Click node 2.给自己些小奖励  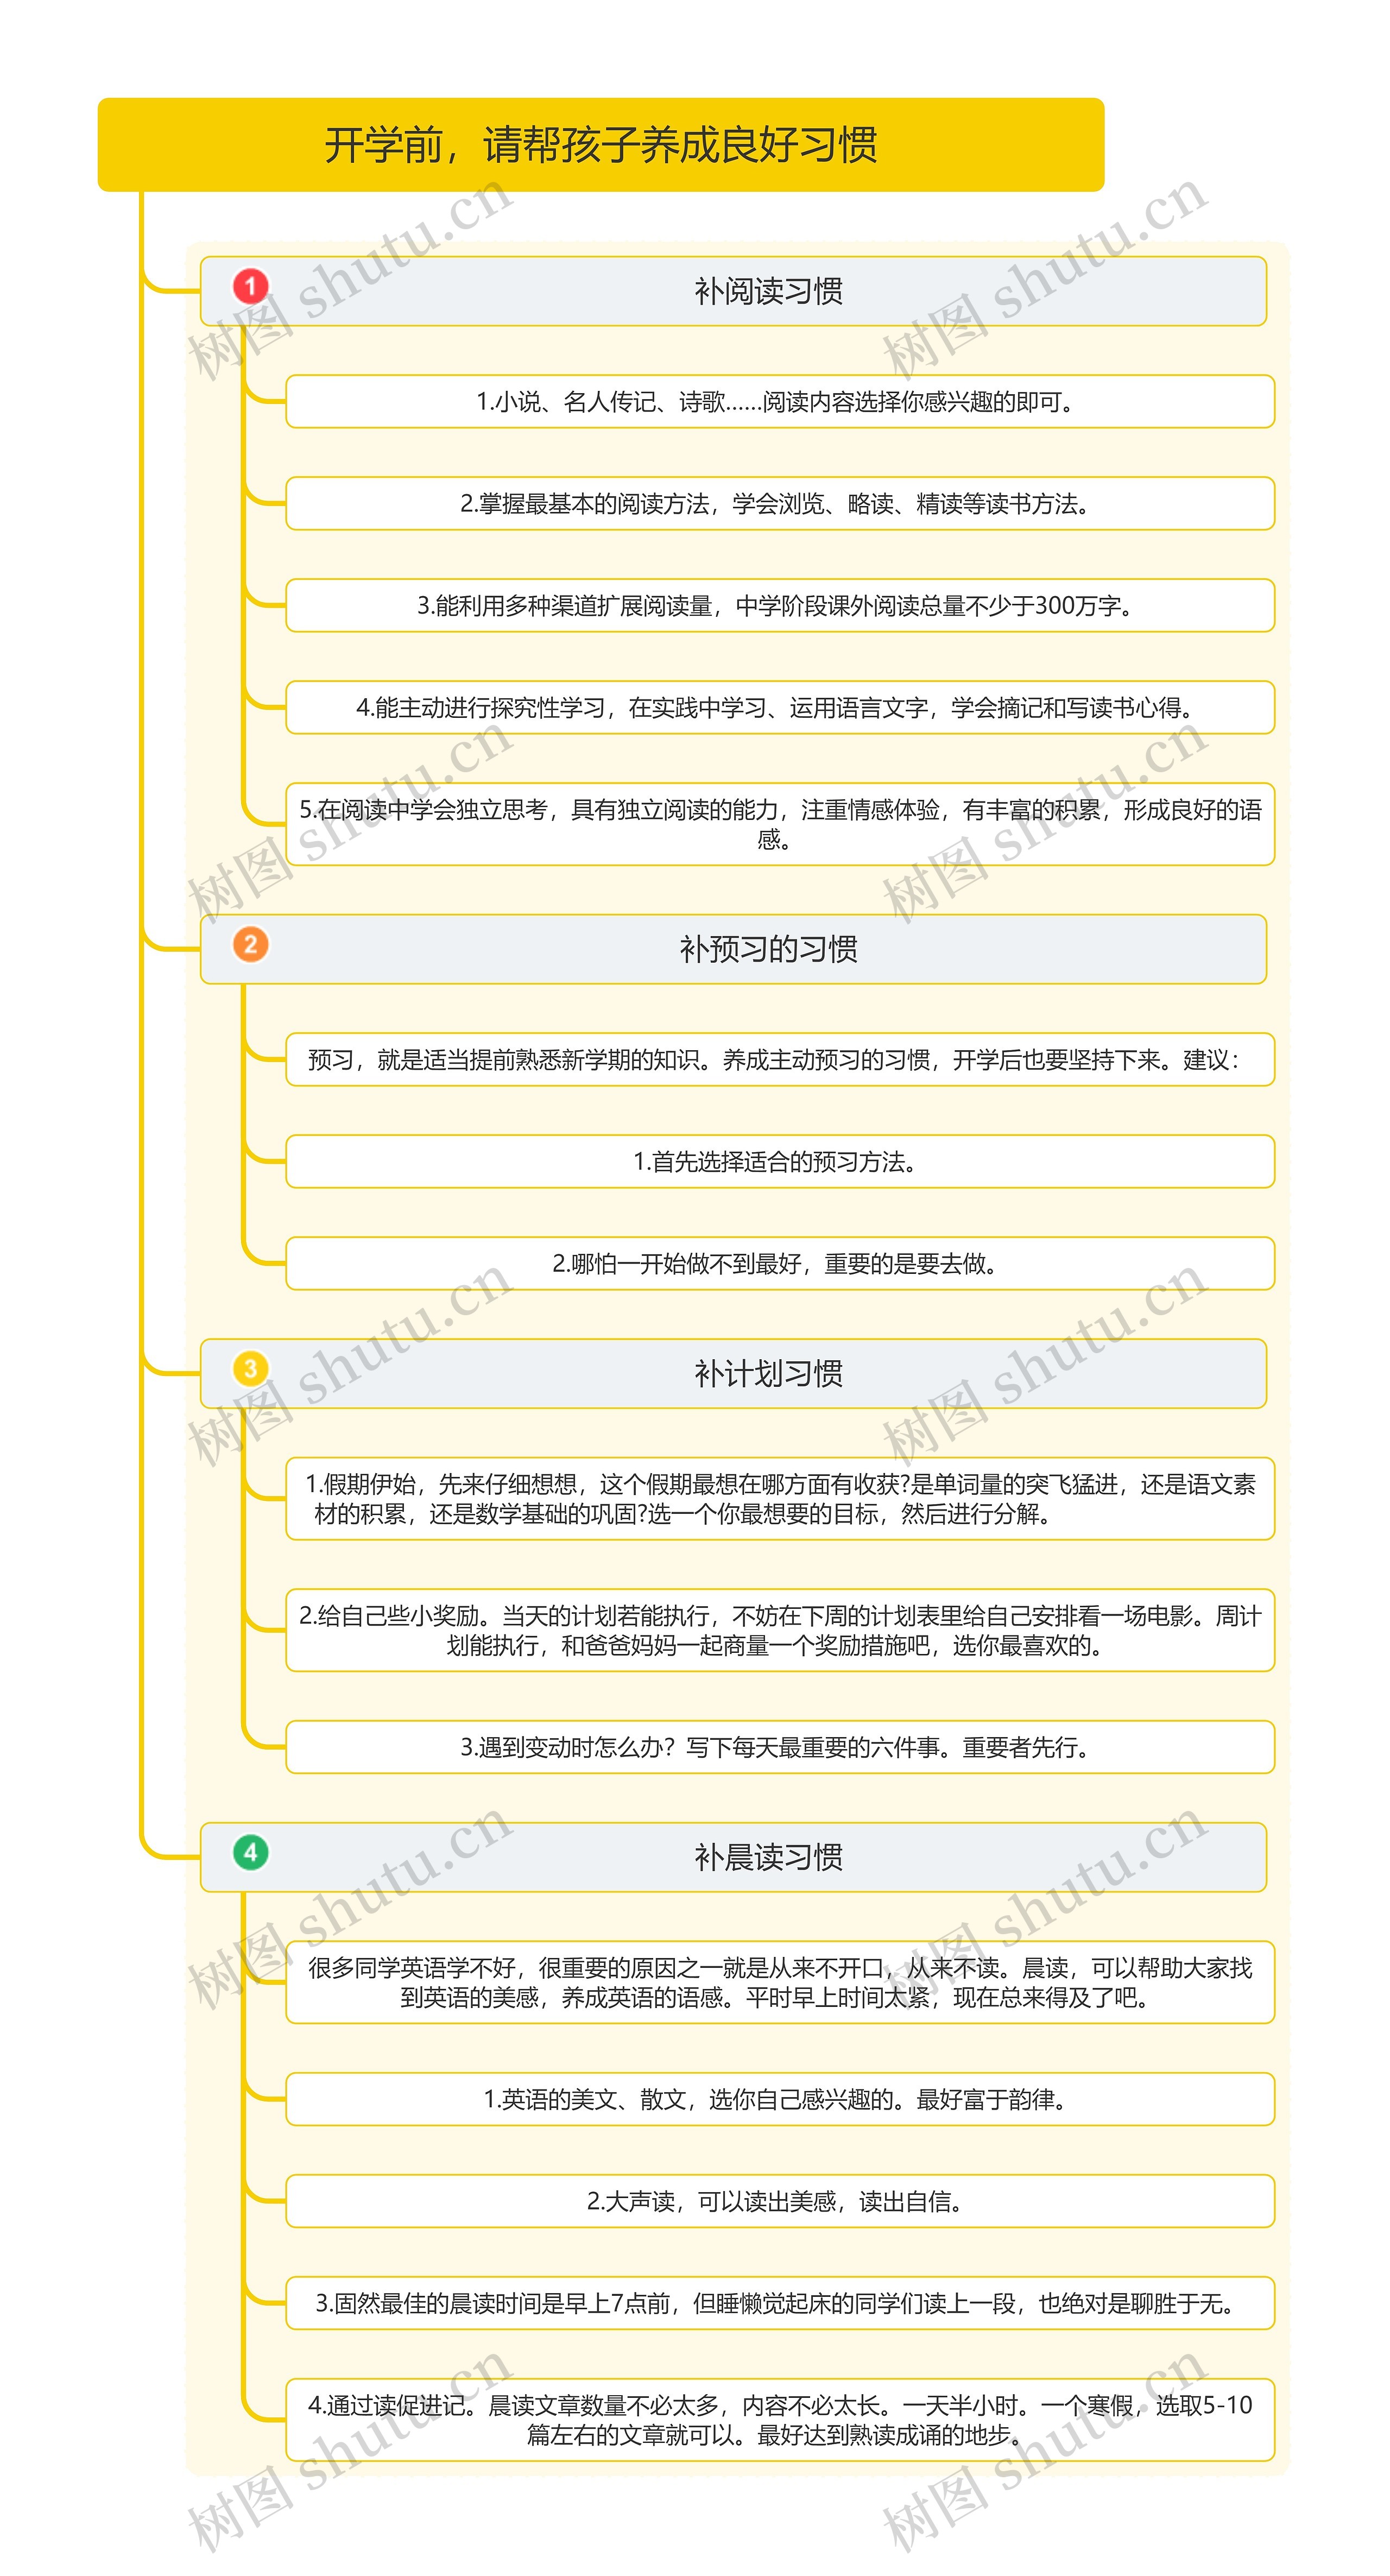780,1630
